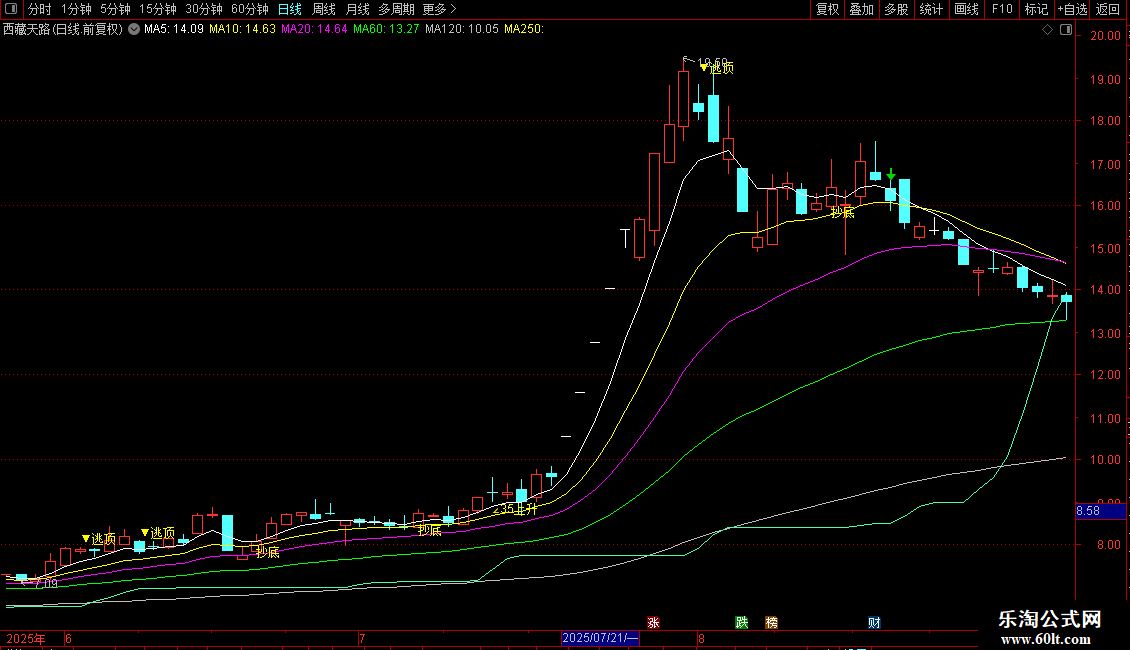Screen dimensions: 1130x650
Task: Click the 2025/07/21 date marker on timeline
Action: 600,638
